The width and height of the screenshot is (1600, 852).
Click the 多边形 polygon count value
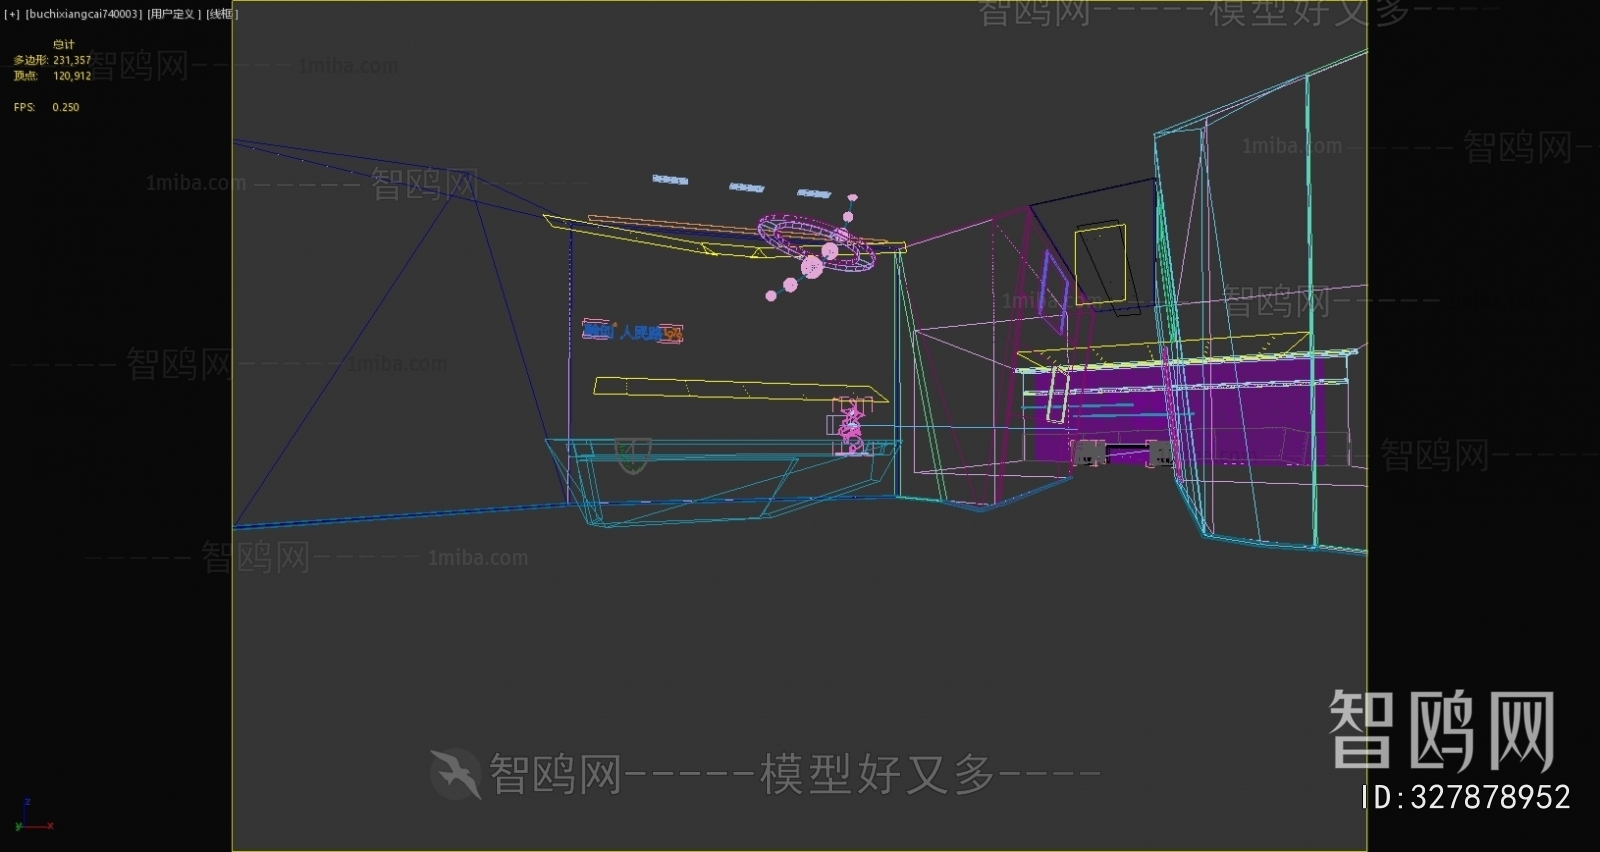72,60
